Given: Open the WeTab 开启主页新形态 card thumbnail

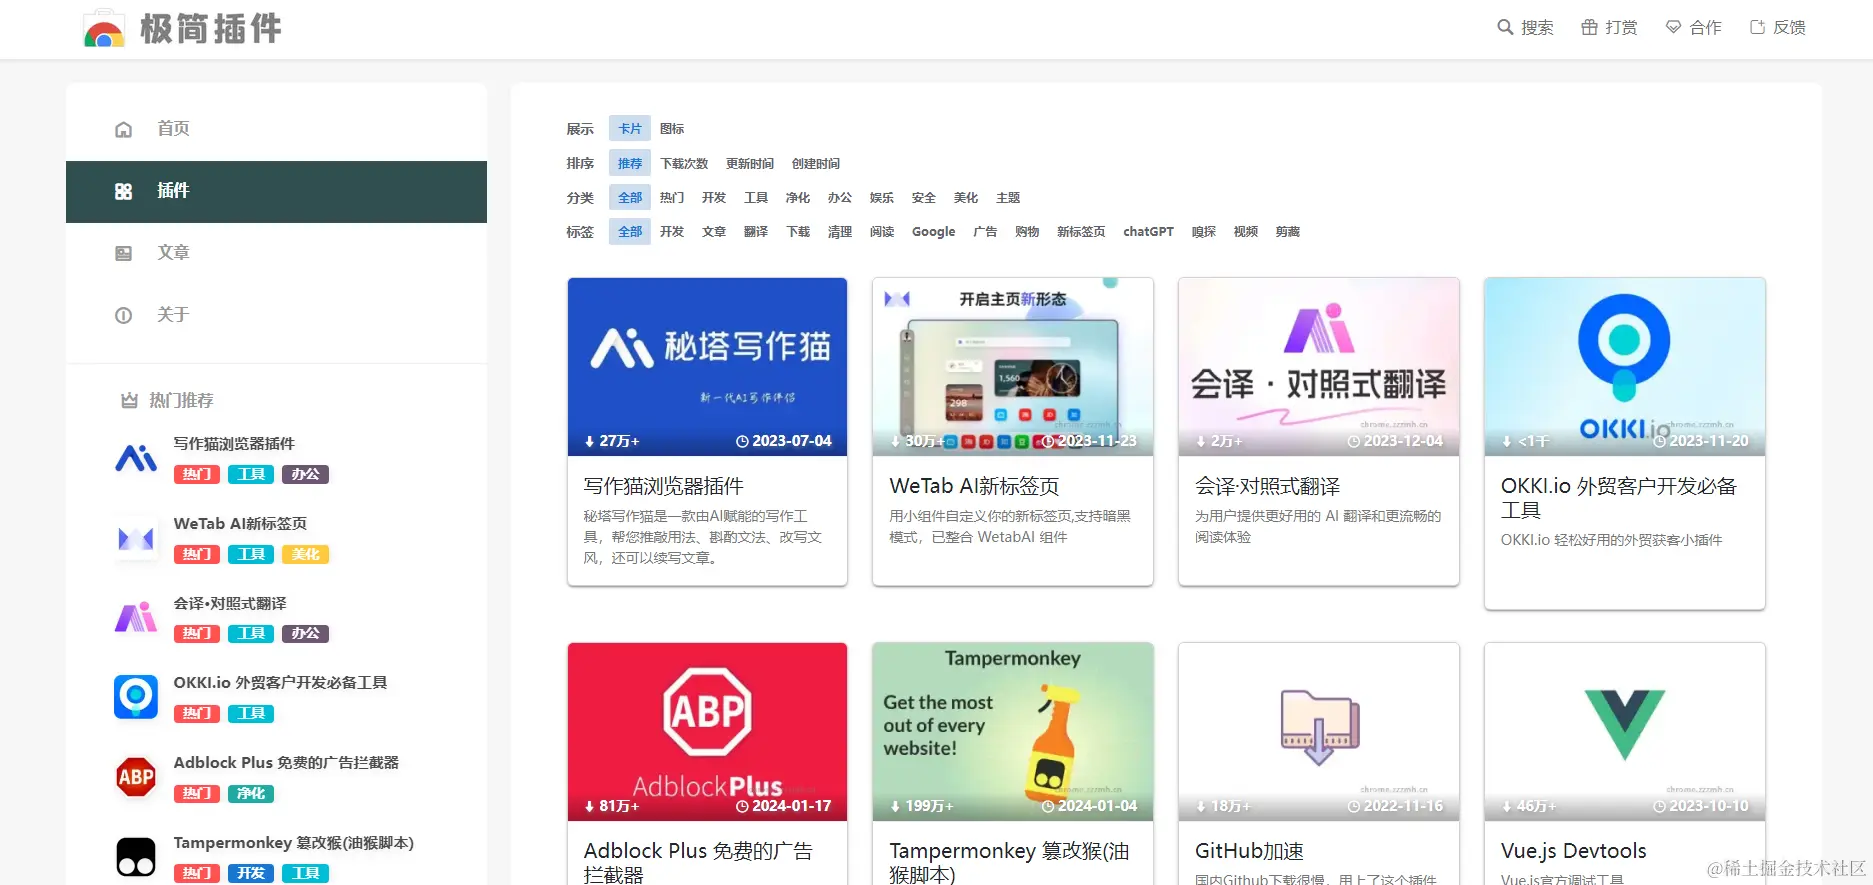Looking at the screenshot, I should click(x=1013, y=367).
